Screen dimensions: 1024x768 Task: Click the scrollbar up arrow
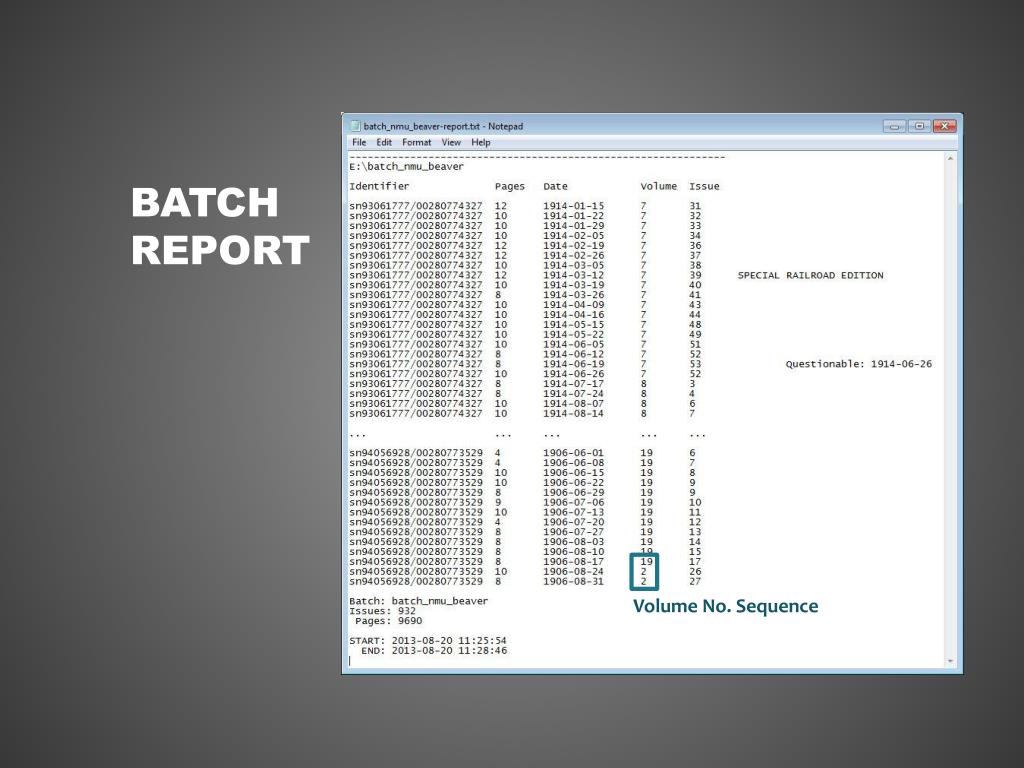tap(950, 159)
